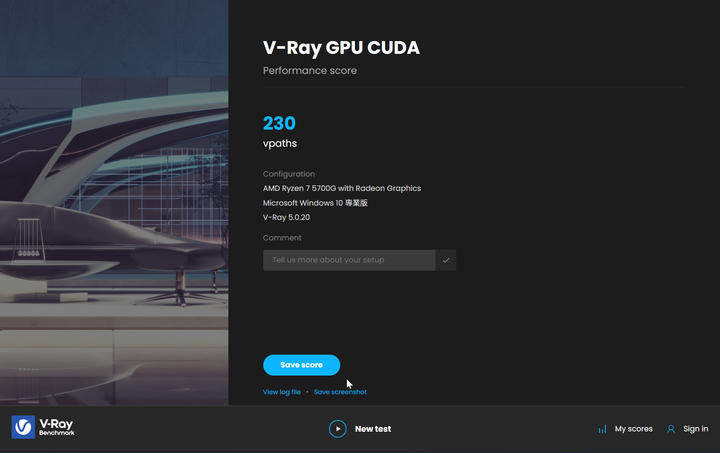
Task: Click the Sign in link
Action: [x=695, y=429]
